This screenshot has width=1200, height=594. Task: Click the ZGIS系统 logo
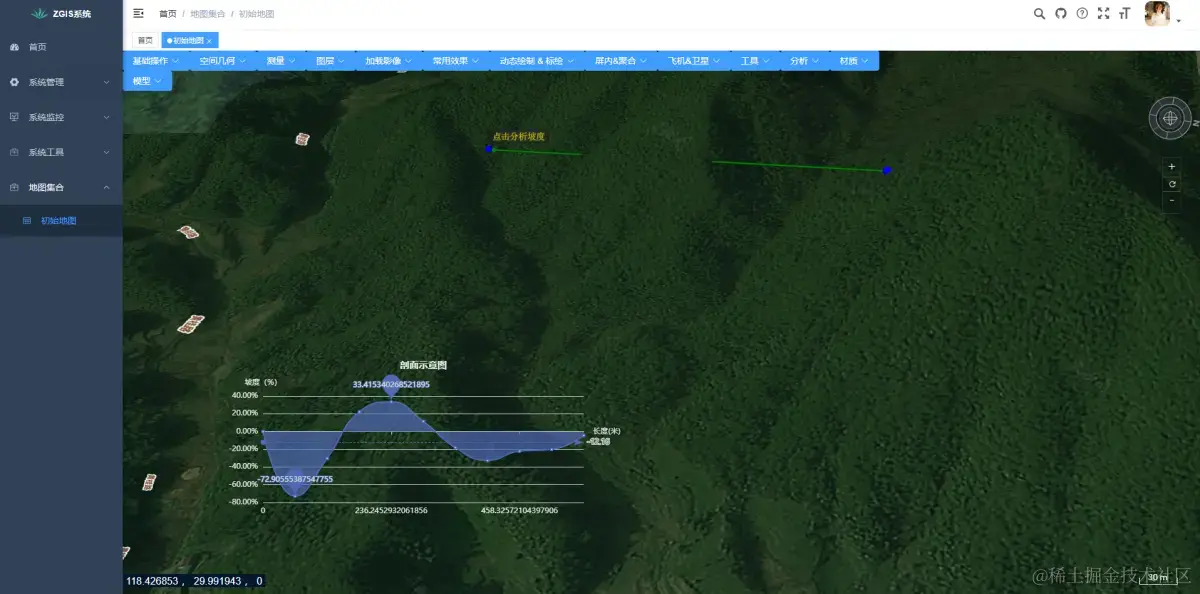click(61, 14)
